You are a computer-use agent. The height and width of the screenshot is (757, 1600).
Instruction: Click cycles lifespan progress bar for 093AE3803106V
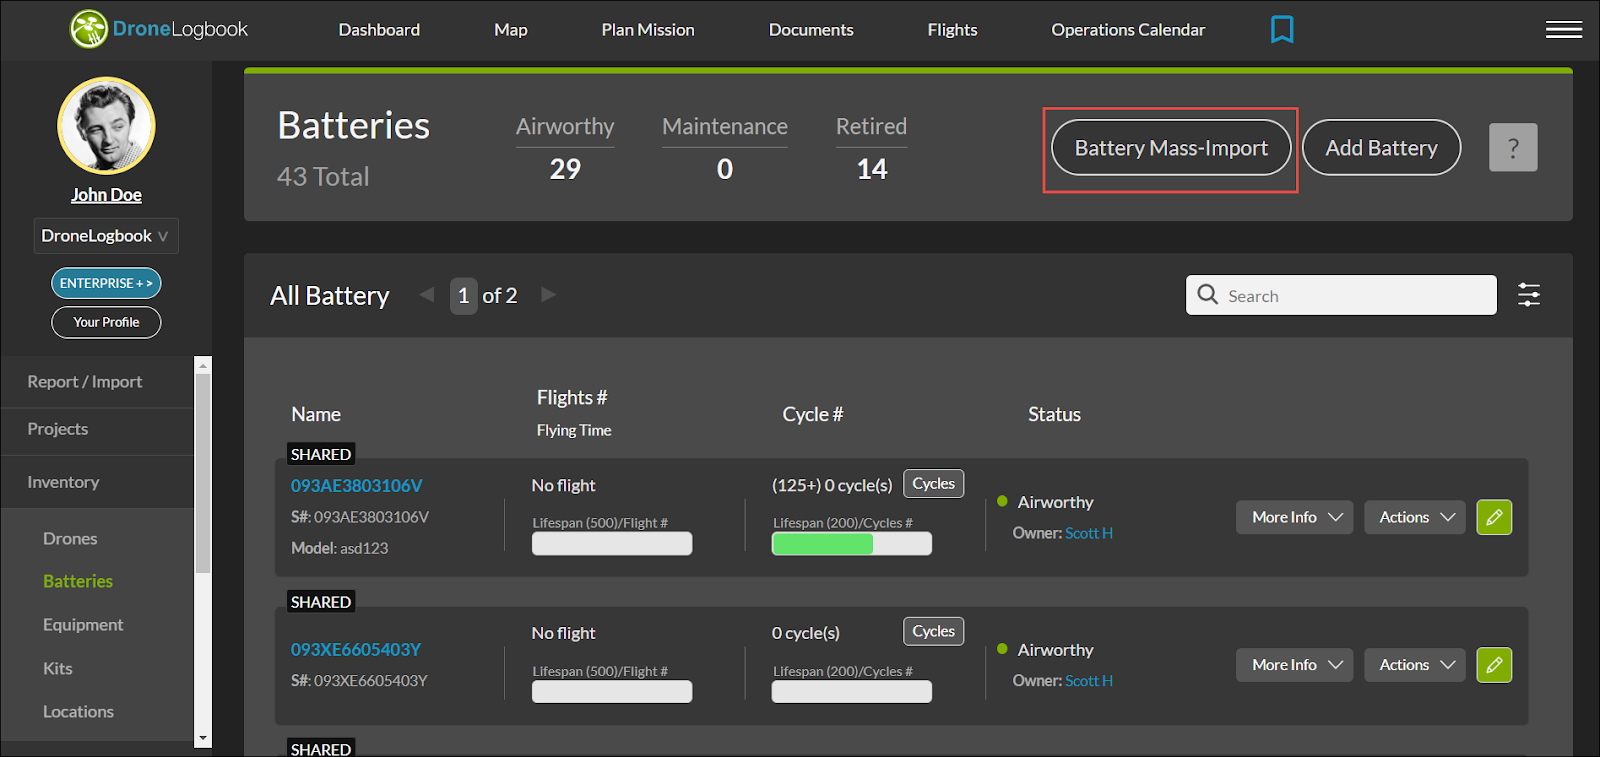852,544
